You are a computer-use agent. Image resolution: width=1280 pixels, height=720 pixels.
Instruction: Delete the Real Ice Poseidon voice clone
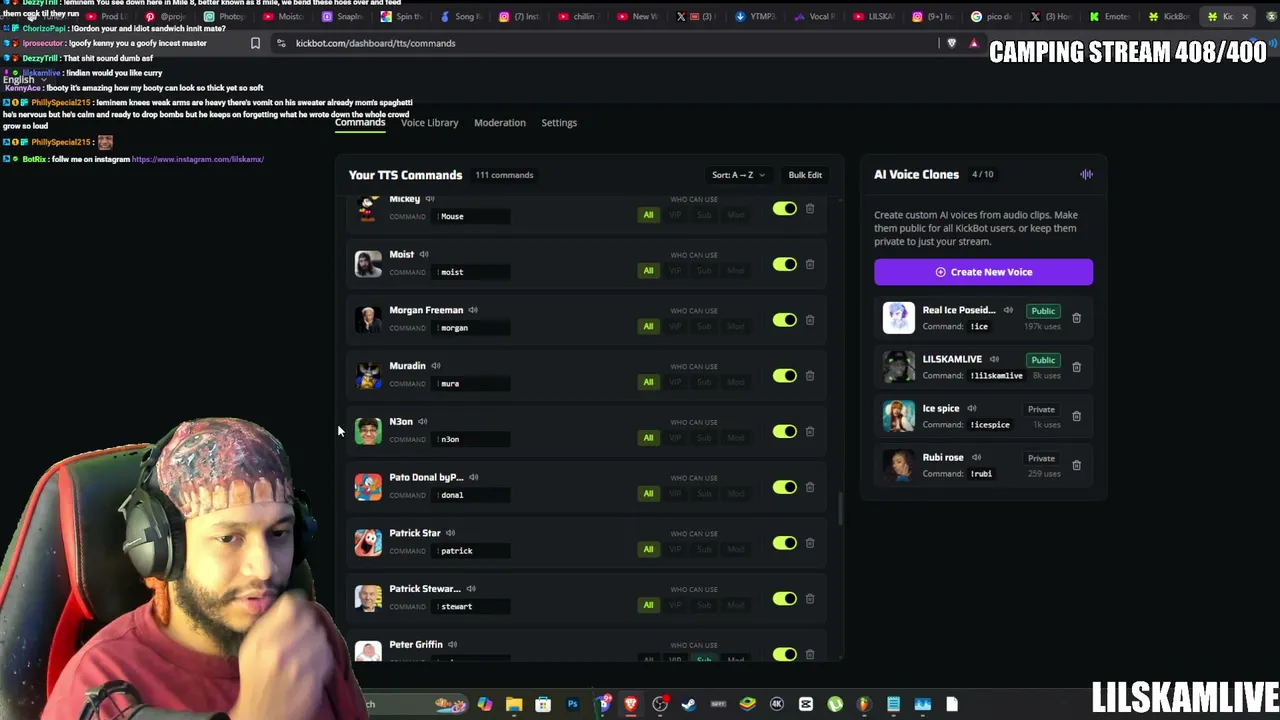(1076, 318)
